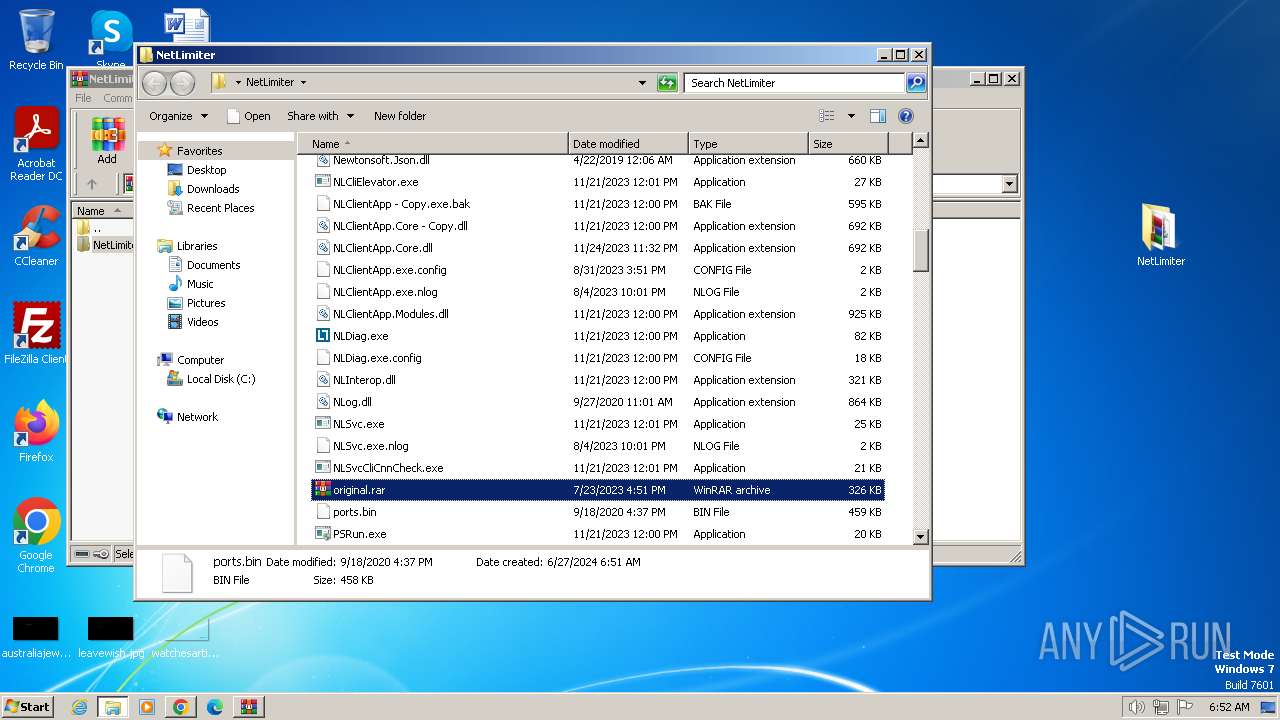Select Recent Places in navigation pane
The image size is (1280, 720).
click(x=220, y=208)
